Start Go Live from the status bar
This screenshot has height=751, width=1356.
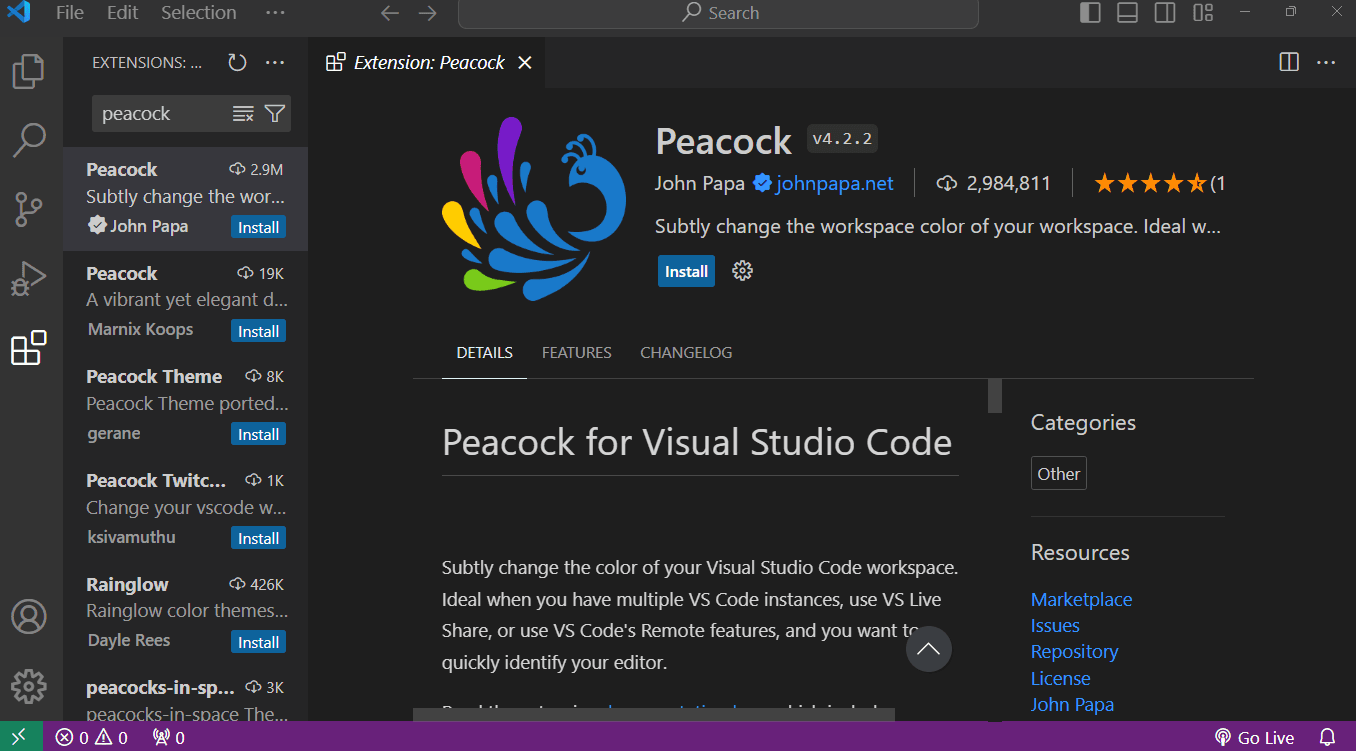(1253, 737)
